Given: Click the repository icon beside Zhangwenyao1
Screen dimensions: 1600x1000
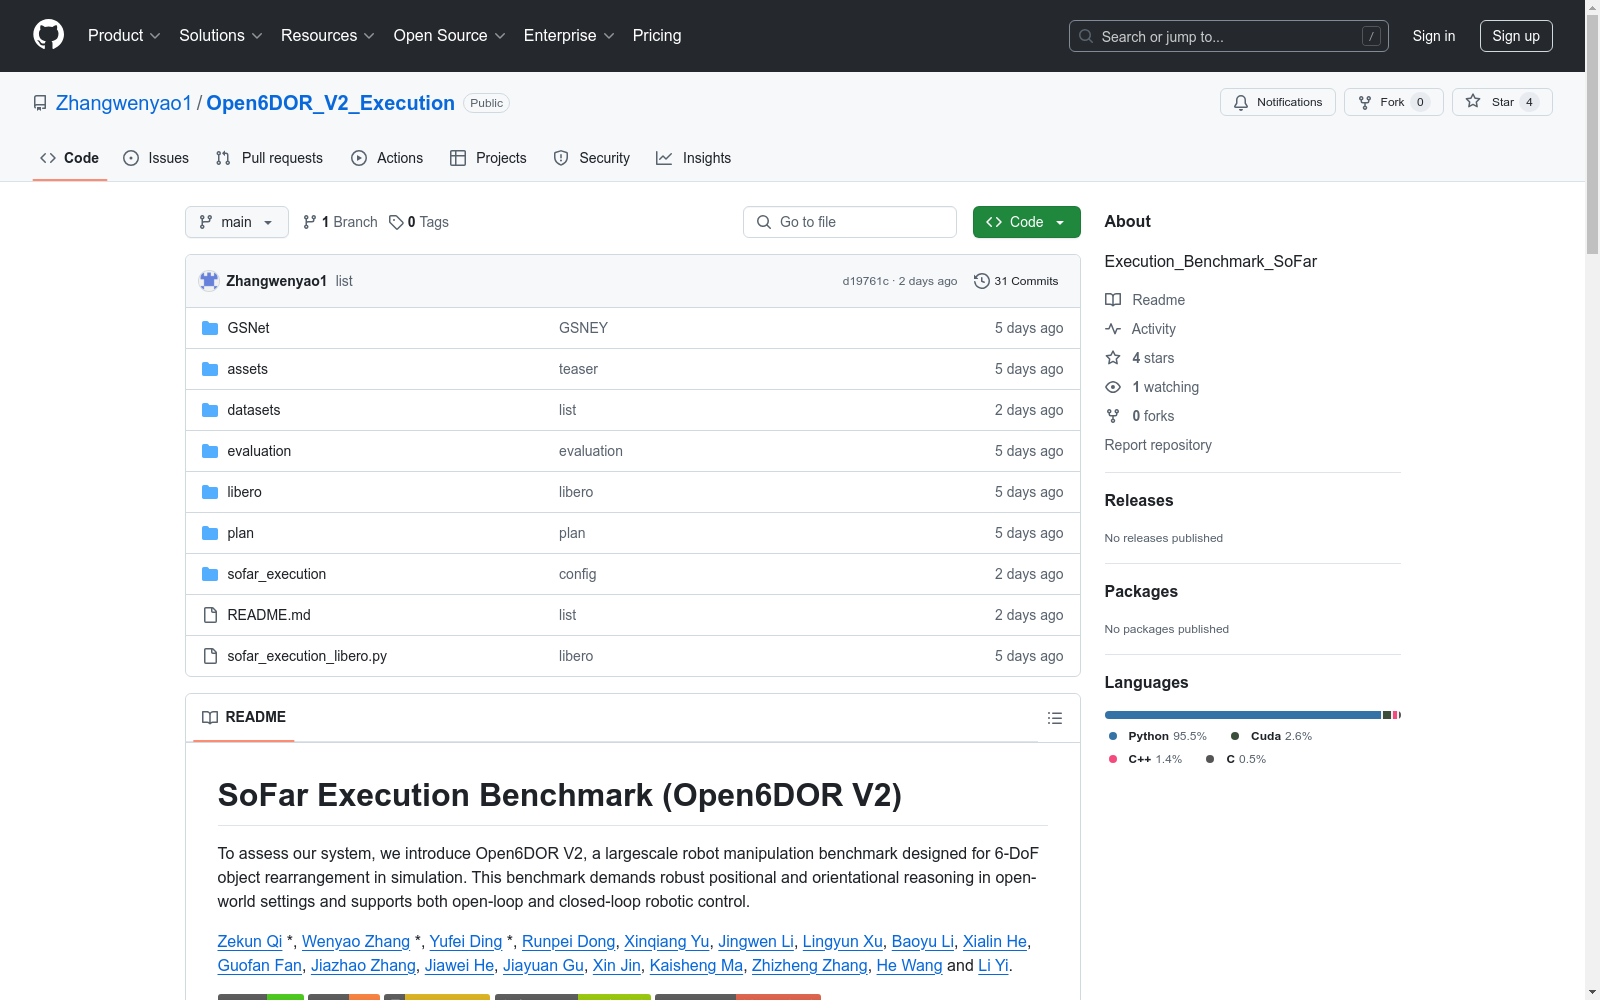Looking at the screenshot, I should pyautogui.click(x=40, y=103).
